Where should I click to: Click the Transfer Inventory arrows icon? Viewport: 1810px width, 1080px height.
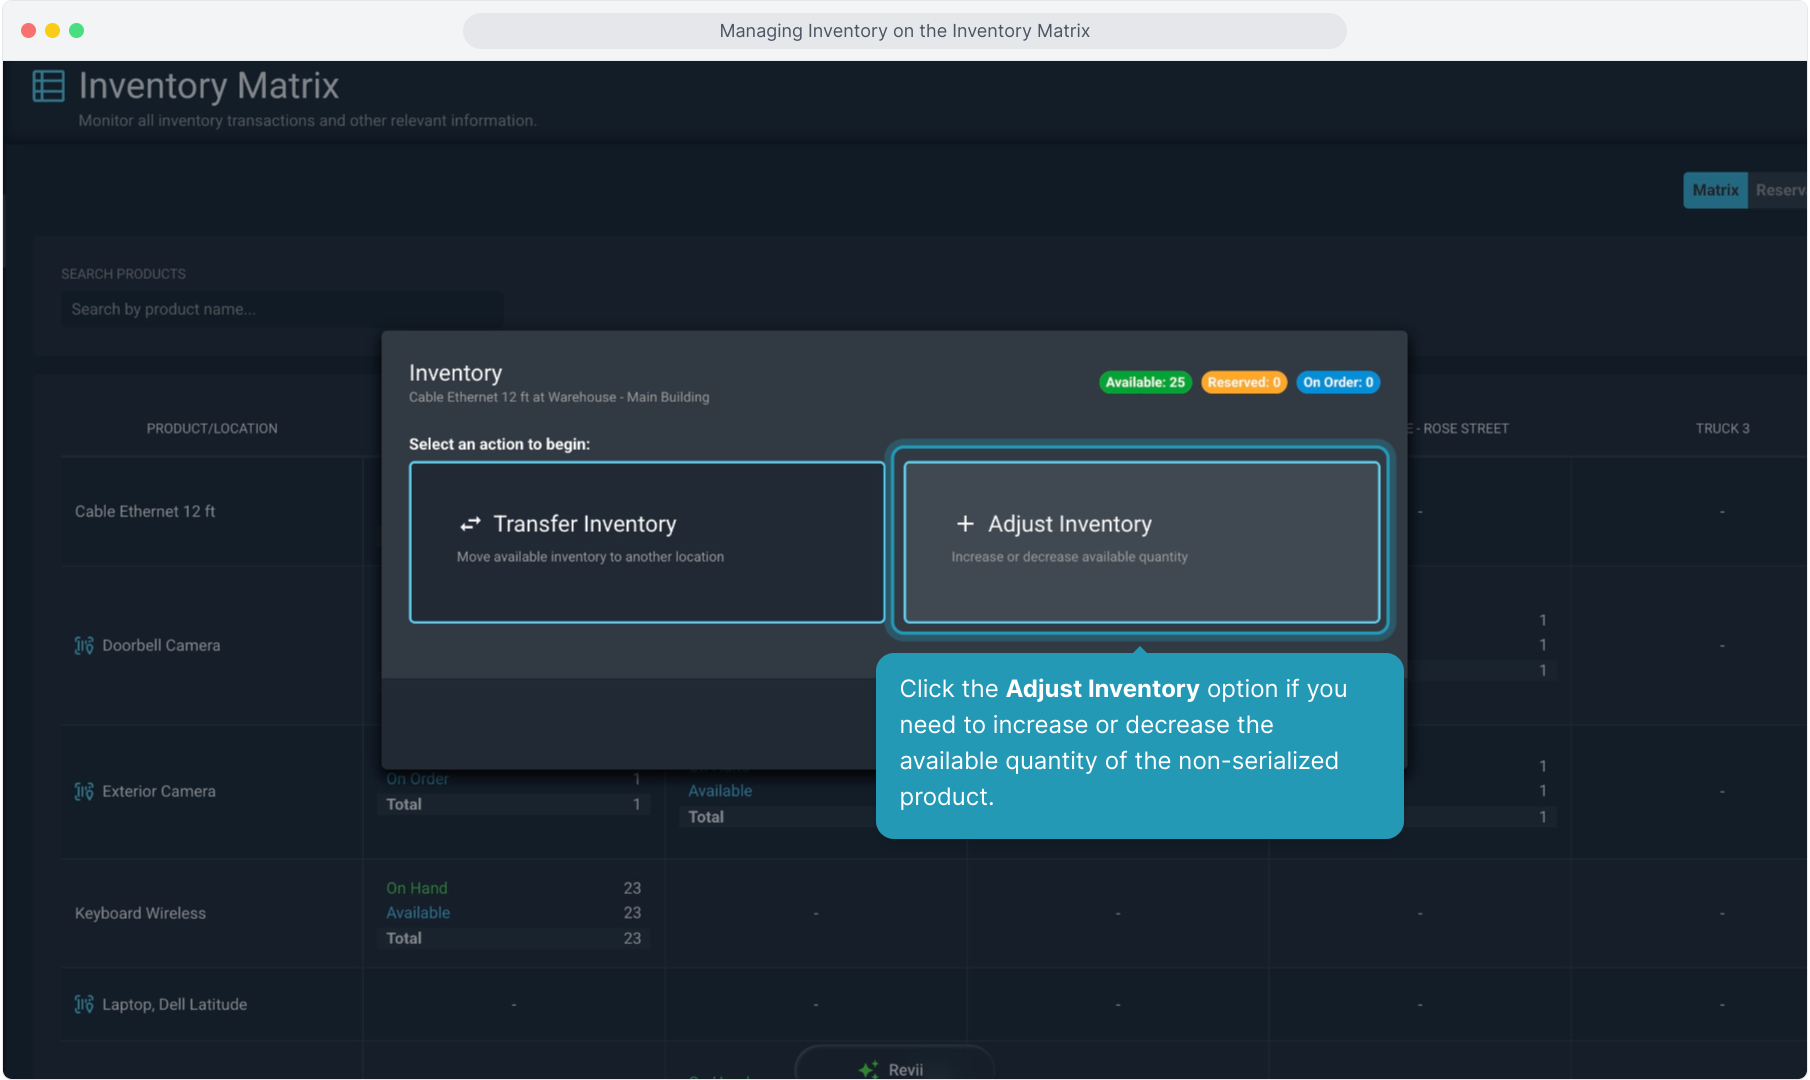470,525
